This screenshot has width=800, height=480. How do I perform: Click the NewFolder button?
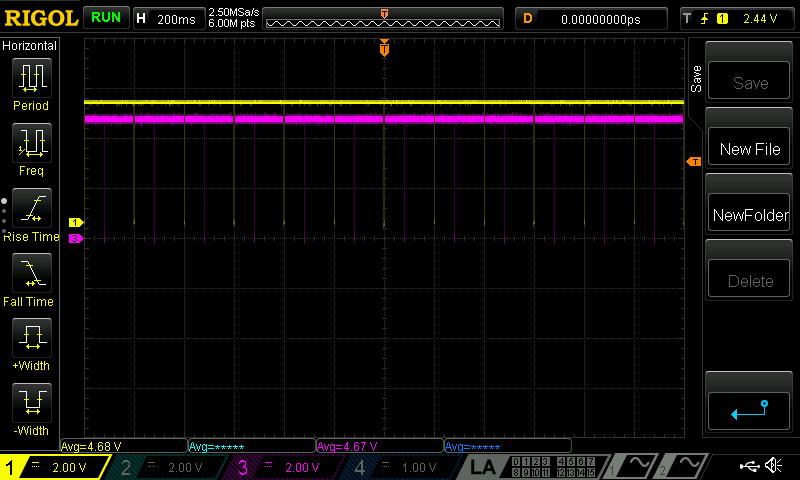coord(749,213)
